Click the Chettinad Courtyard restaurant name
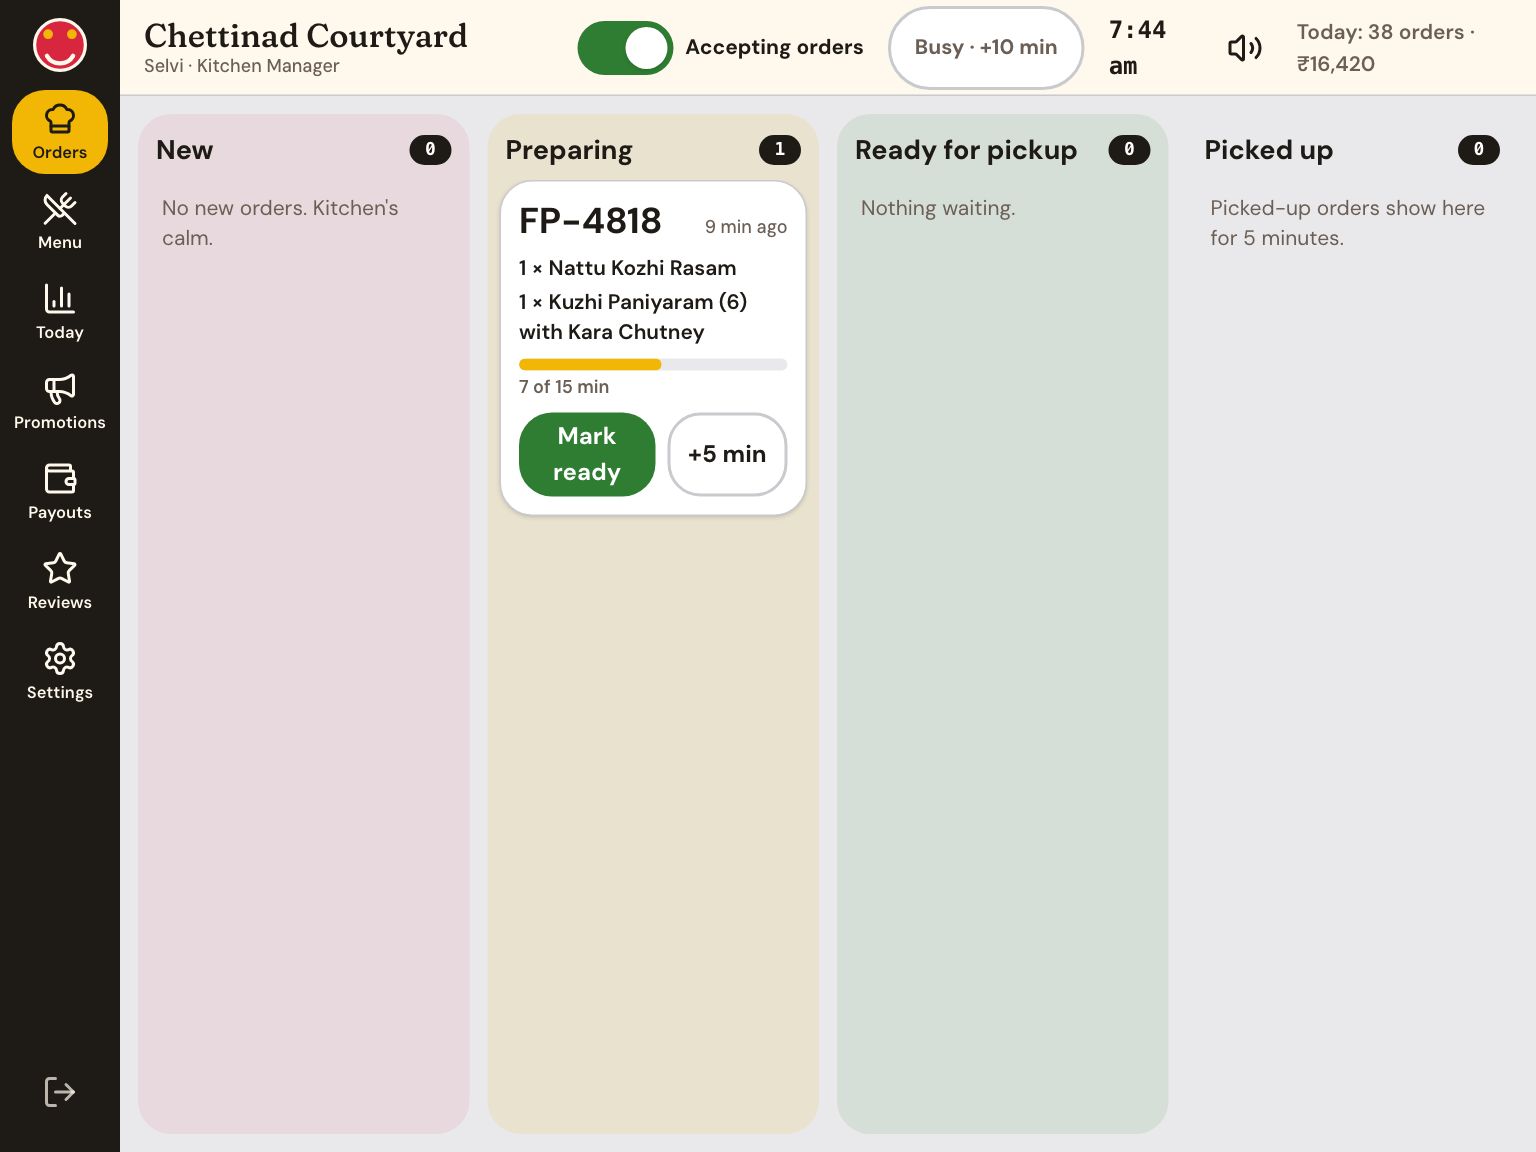 (306, 36)
